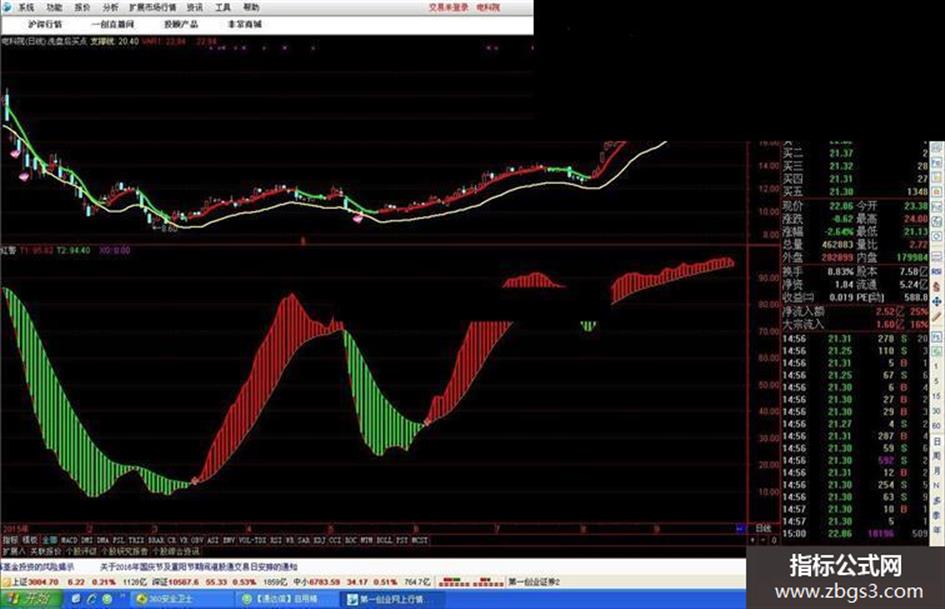Switch to 60-minute period in sidebar
Screen dimensions: 945x609
pos(937,426)
